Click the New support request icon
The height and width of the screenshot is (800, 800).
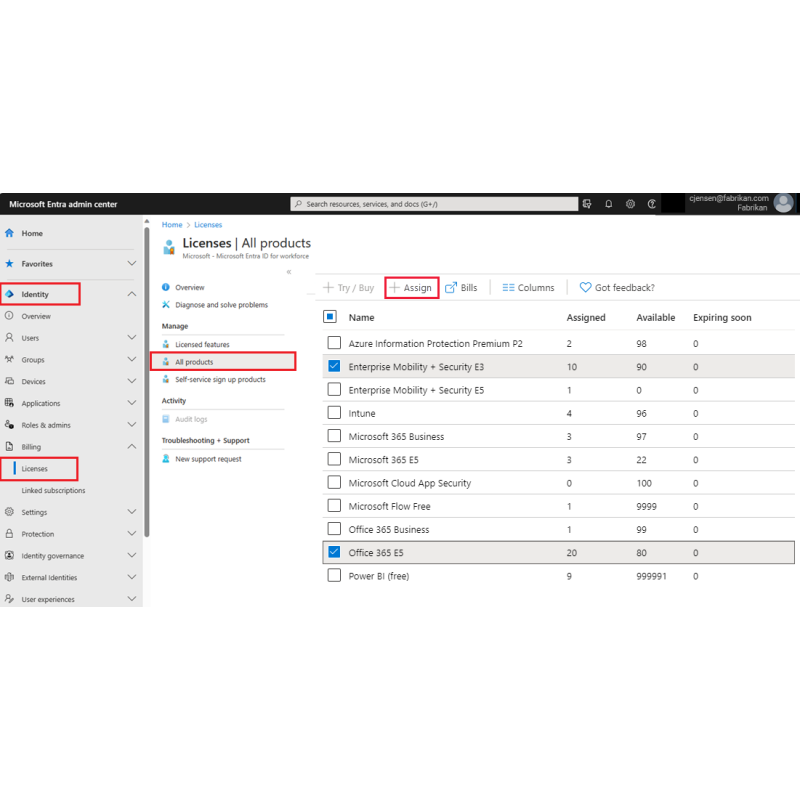166,459
